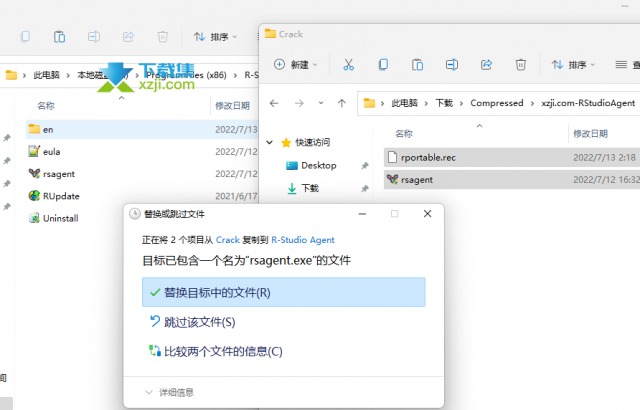Click the copy icon in left window toolbar
This screenshot has height=410, width=640.
25,37
